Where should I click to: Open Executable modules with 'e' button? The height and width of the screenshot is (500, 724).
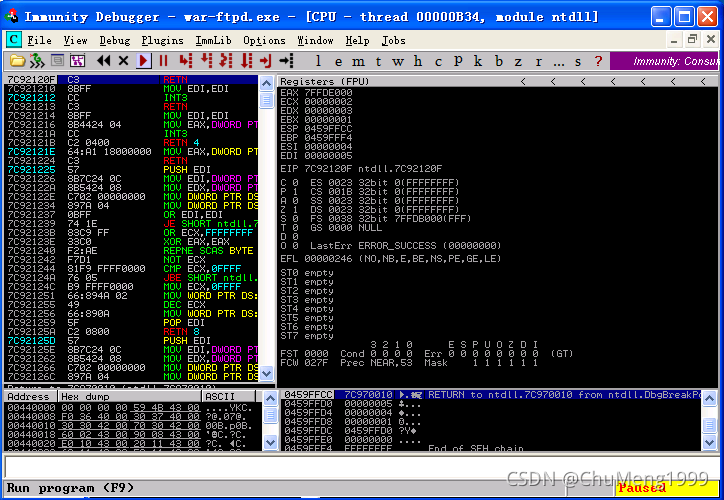pyautogui.click(x=338, y=61)
